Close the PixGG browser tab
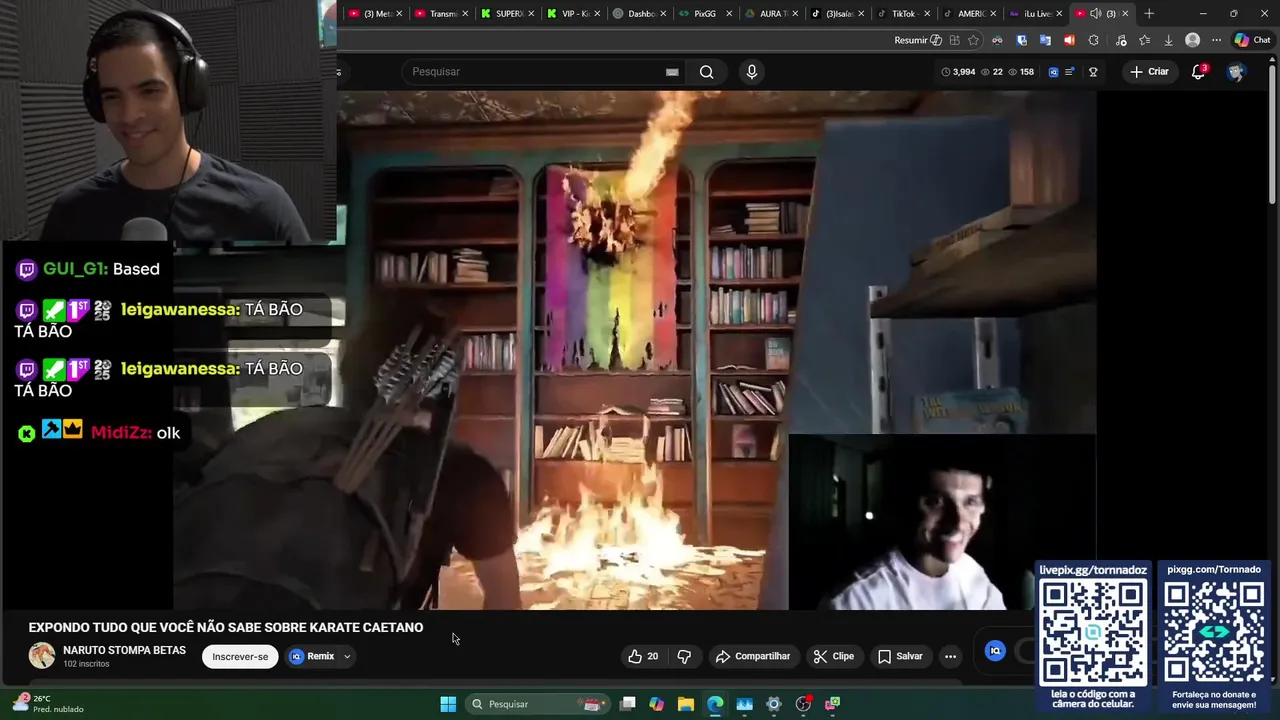The width and height of the screenshot is (1280, 720). tap(729, 13)
